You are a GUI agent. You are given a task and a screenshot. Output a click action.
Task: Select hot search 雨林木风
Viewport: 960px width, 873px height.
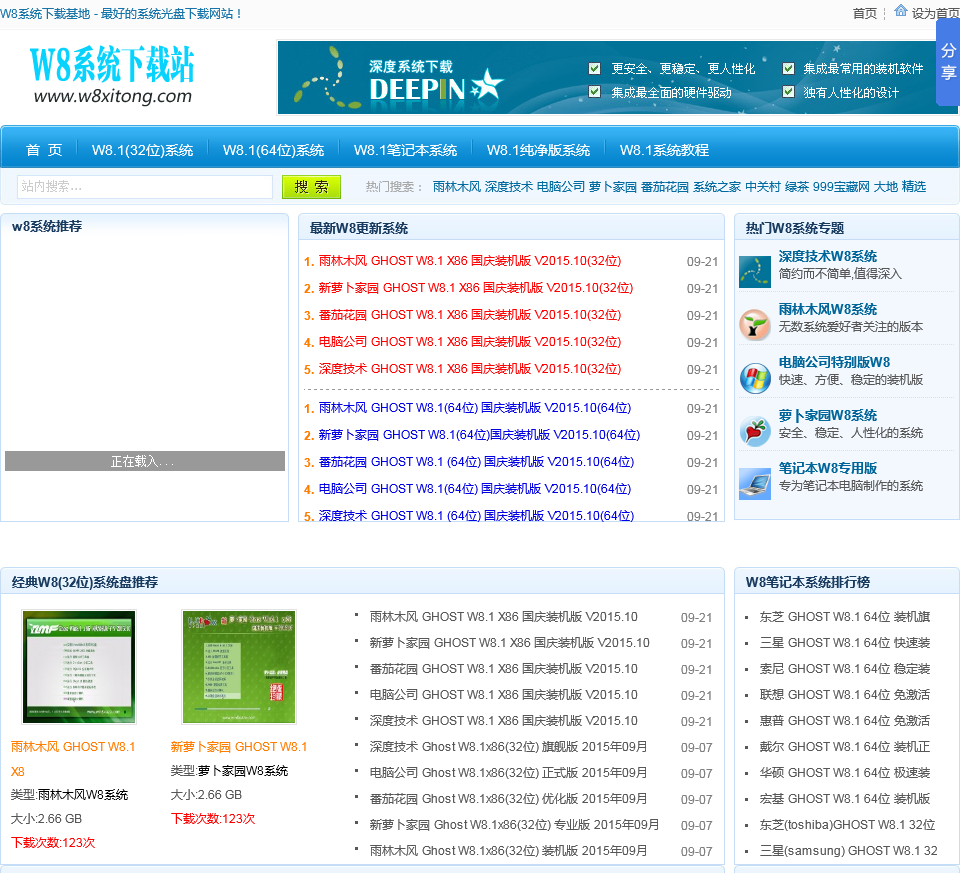click(457, 187)
